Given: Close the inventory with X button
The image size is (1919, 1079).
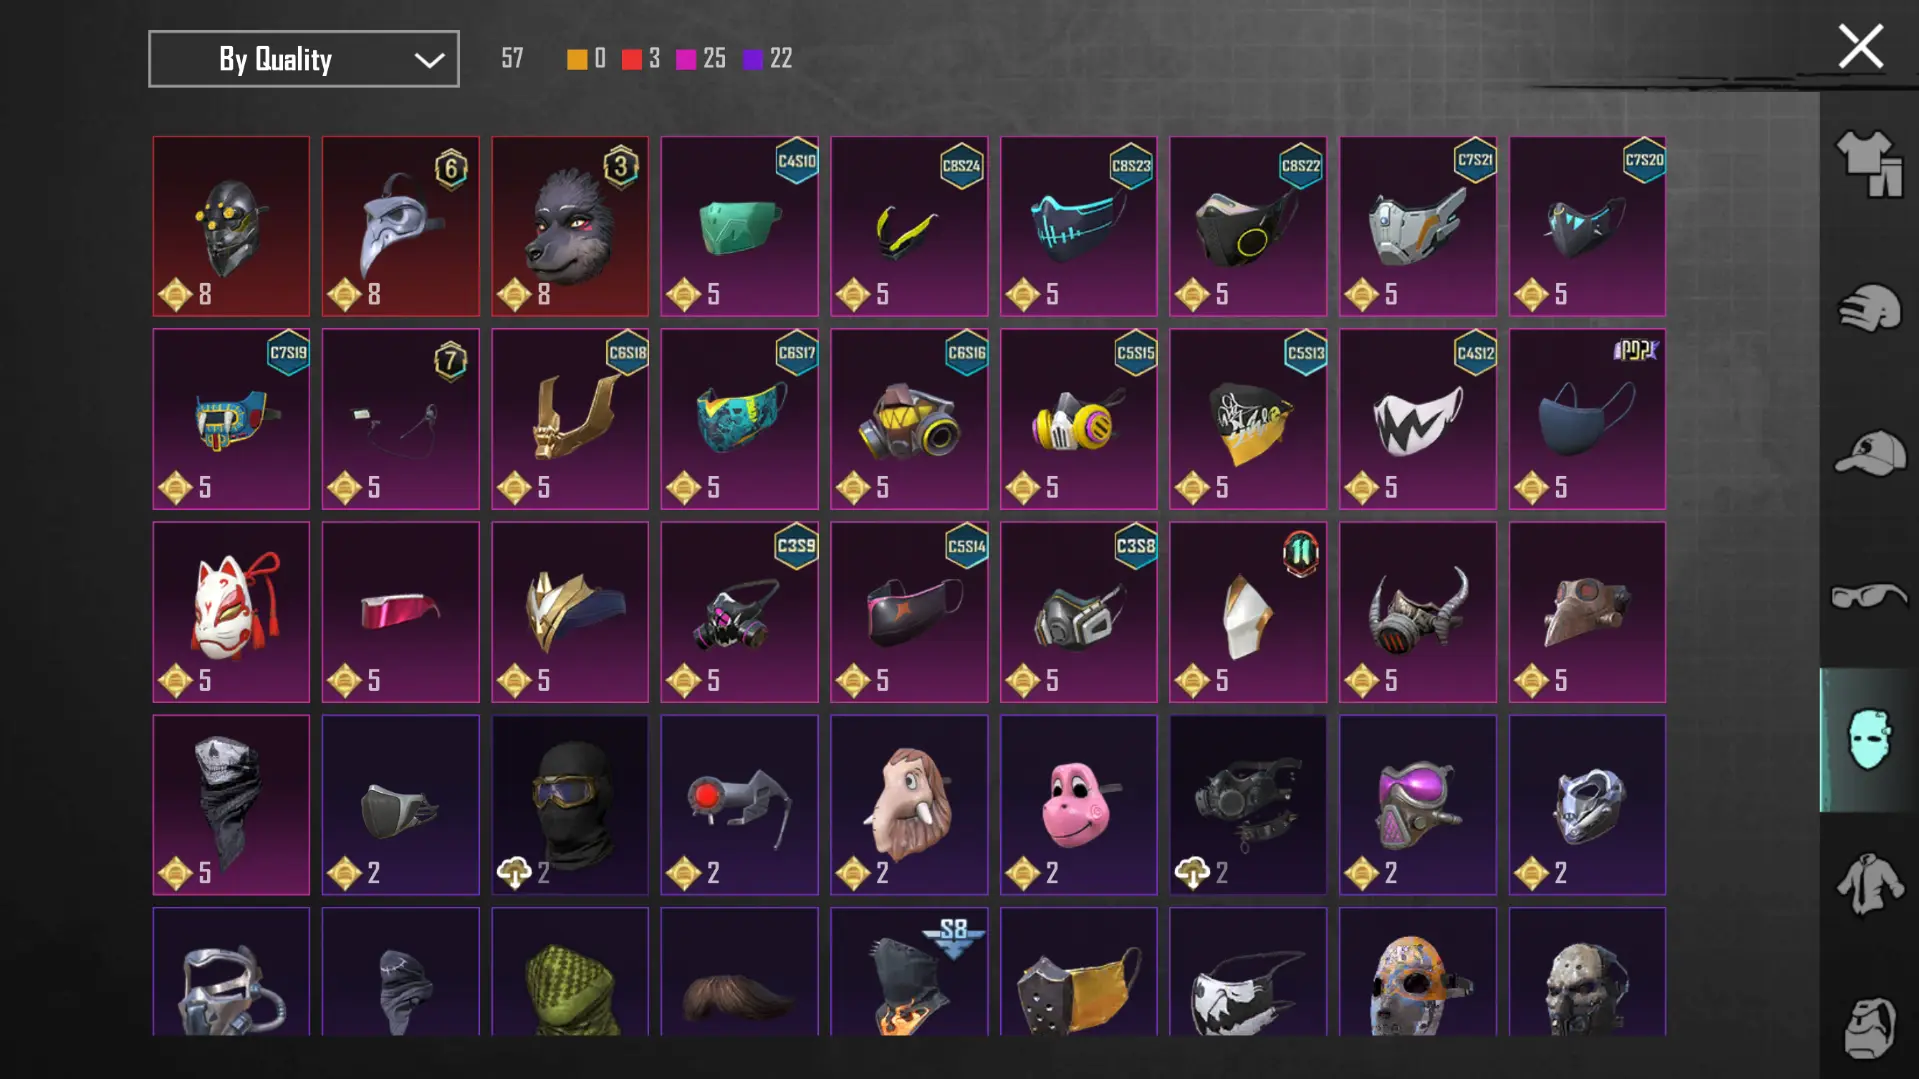Looking at the screenshot, I should [1860, 47].
